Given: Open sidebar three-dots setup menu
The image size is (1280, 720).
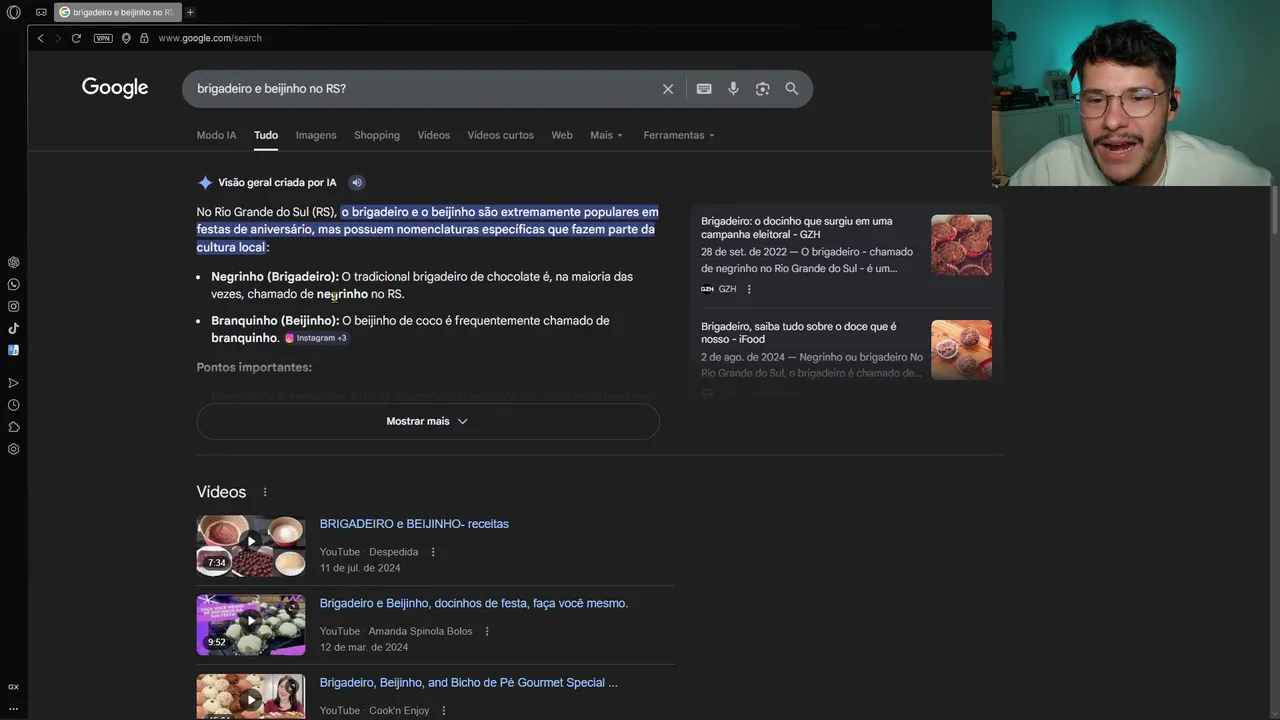Looking at the screenshot, I should pos(13,708).
